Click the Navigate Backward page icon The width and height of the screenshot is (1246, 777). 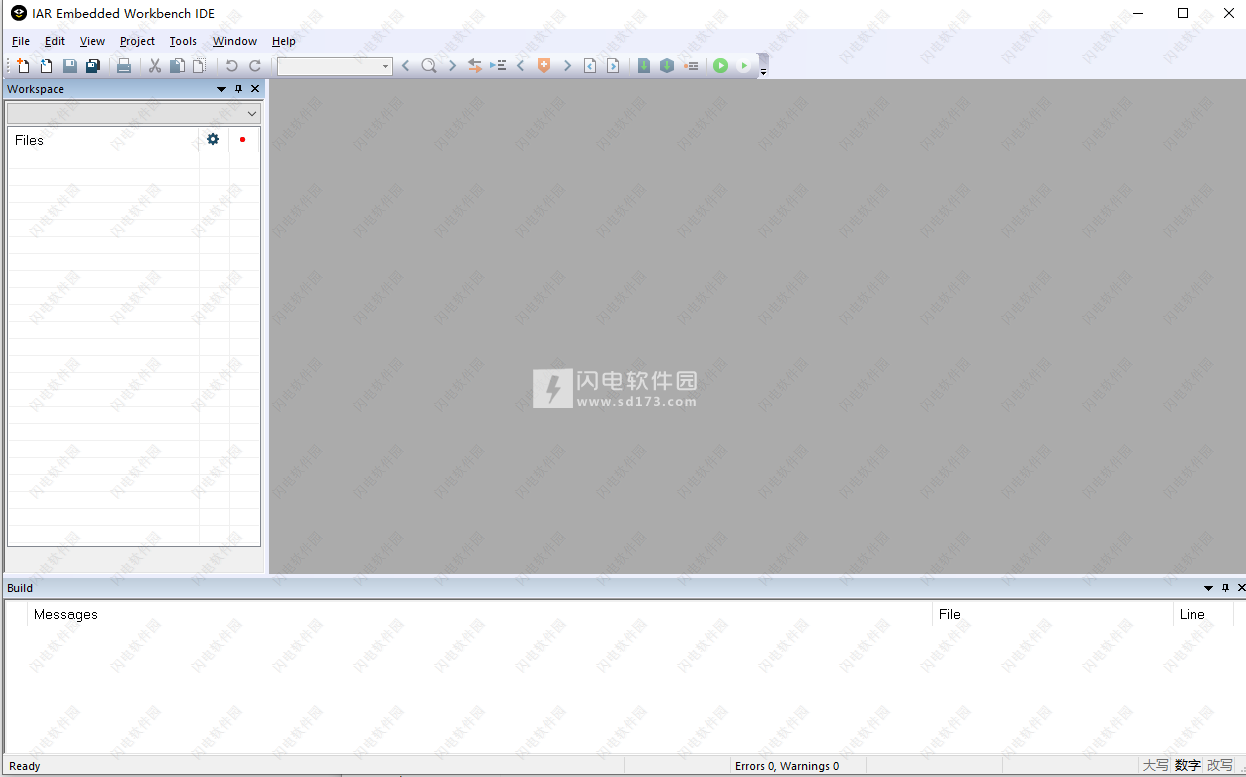tap(590, 66)
